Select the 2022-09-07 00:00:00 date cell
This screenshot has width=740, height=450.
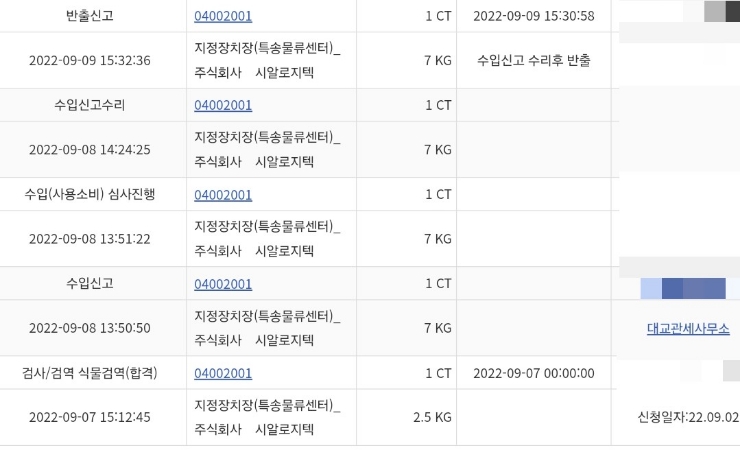pyautogui.click(x=534, y=373)
